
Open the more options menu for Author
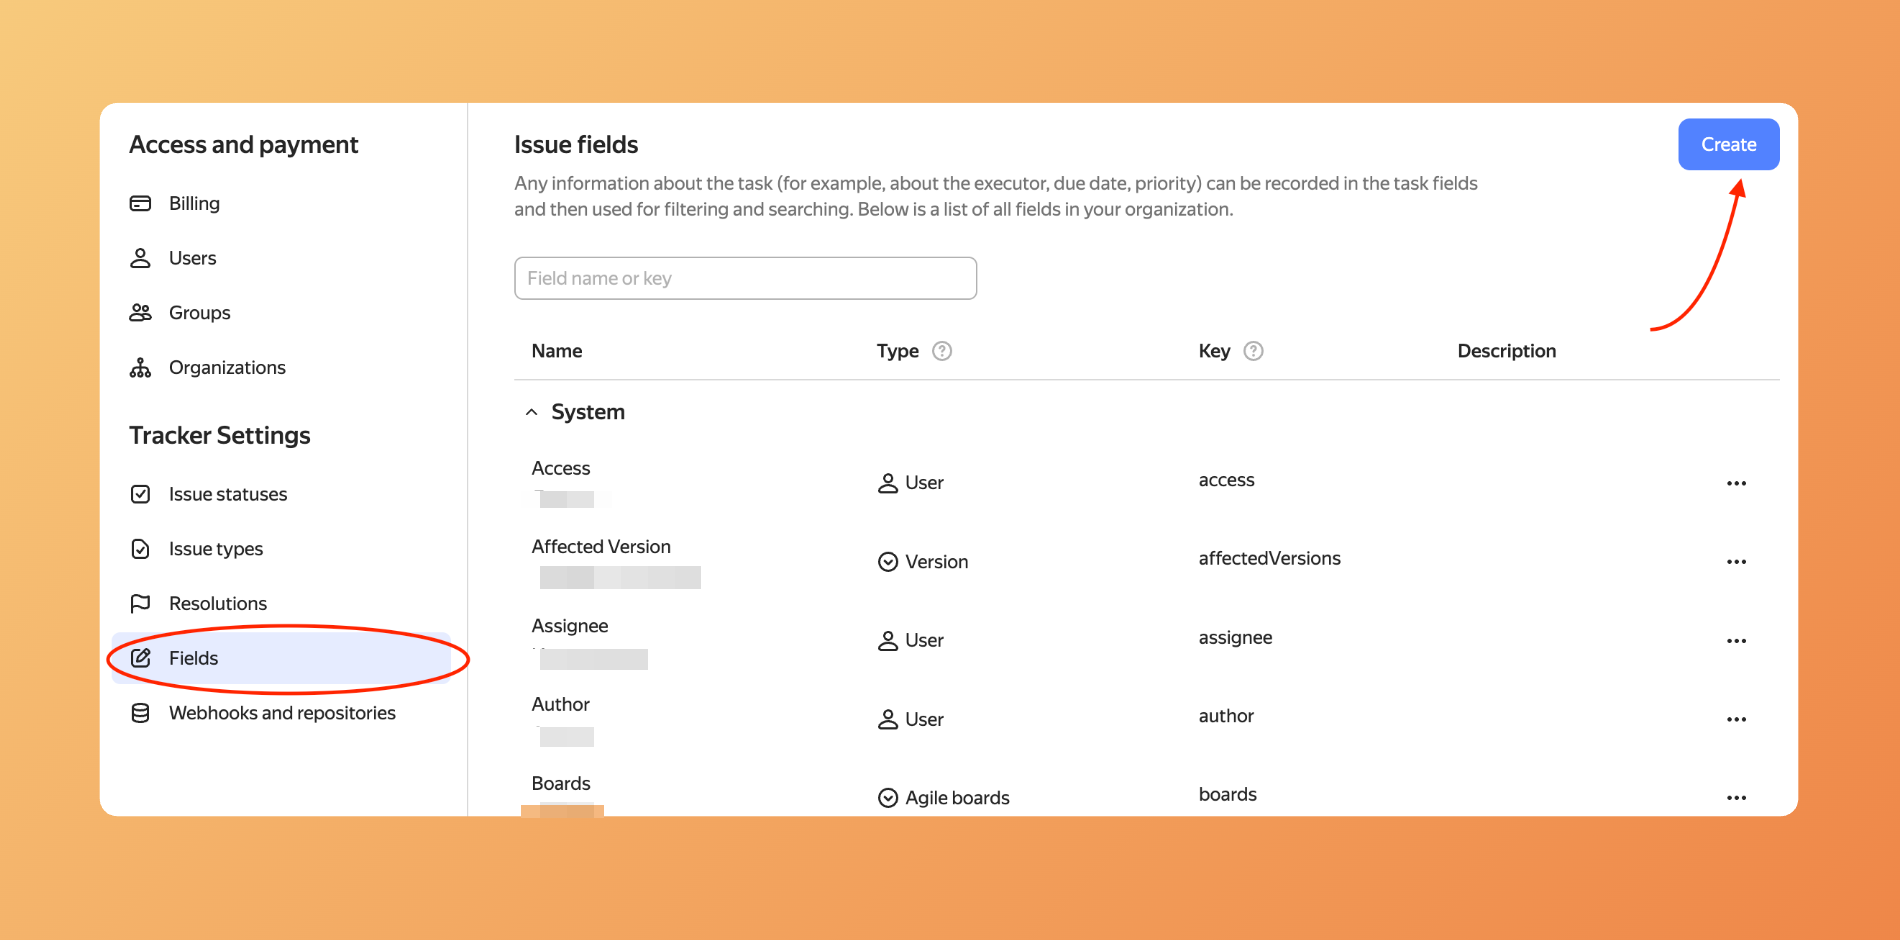click(x=1735, y=720)
